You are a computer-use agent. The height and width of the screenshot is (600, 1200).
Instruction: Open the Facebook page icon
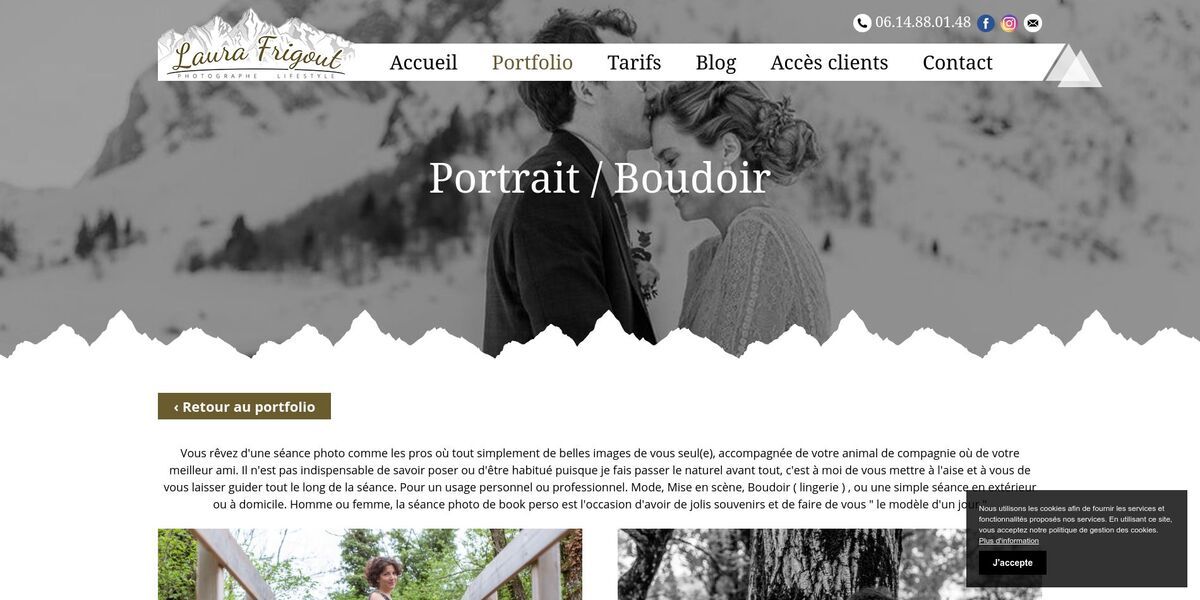pyautogui.click(x=986, y=23)
